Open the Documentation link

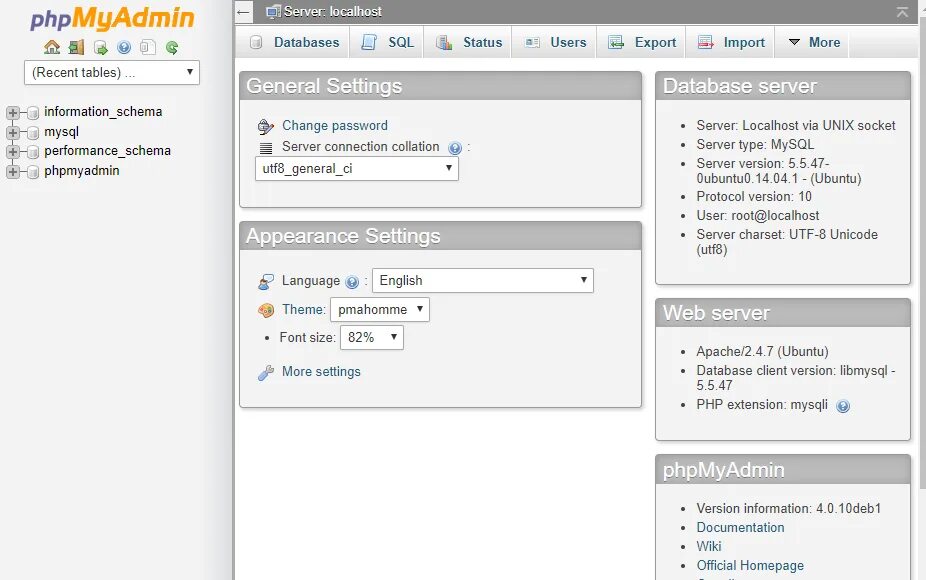tap(741, 527)
